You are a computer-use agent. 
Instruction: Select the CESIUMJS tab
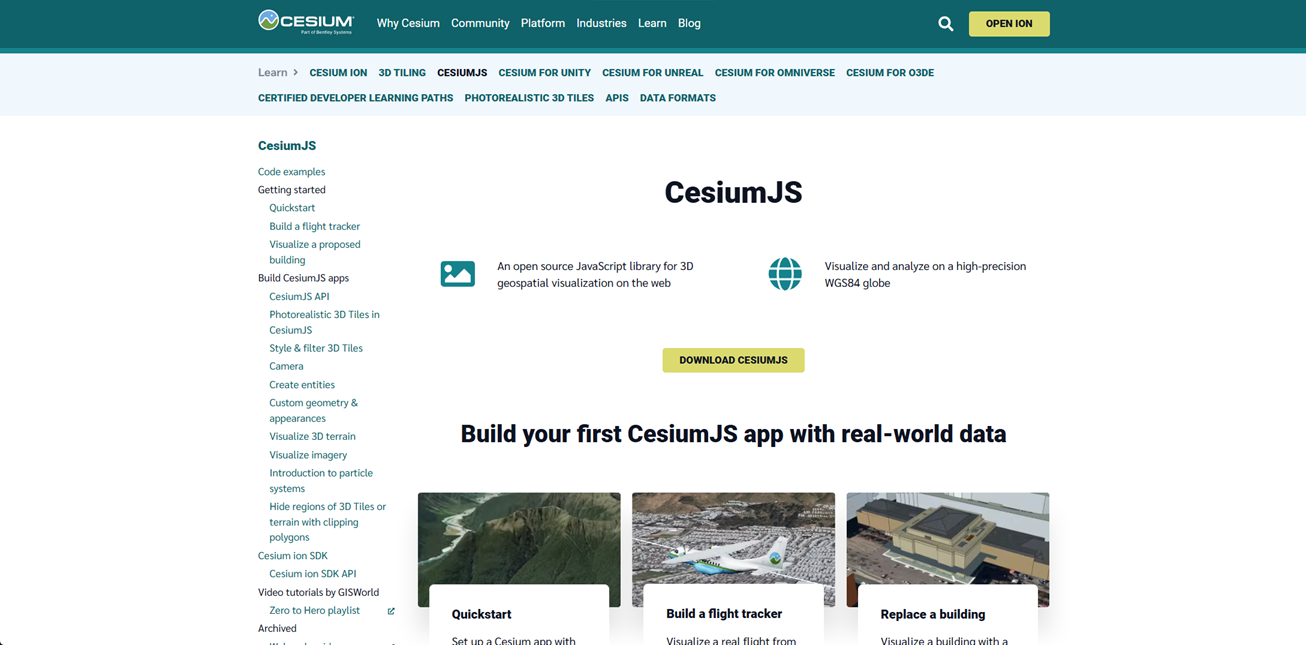462,73
